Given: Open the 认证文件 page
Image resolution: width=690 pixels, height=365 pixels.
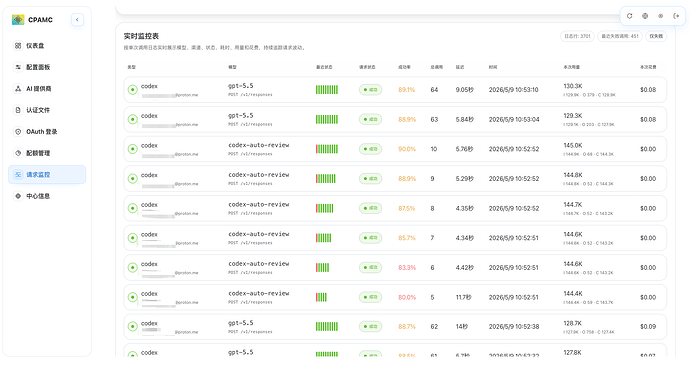Looking at the screenshot, I should coord(47,110).
